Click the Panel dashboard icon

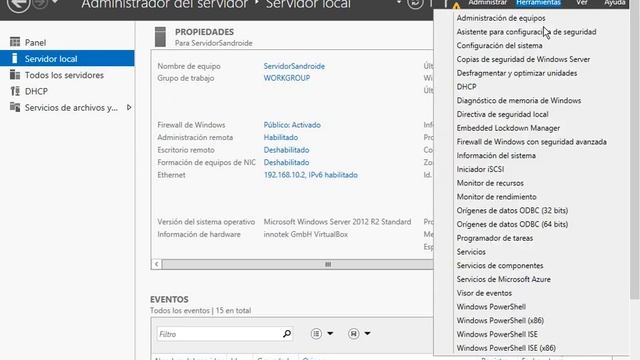15,42
